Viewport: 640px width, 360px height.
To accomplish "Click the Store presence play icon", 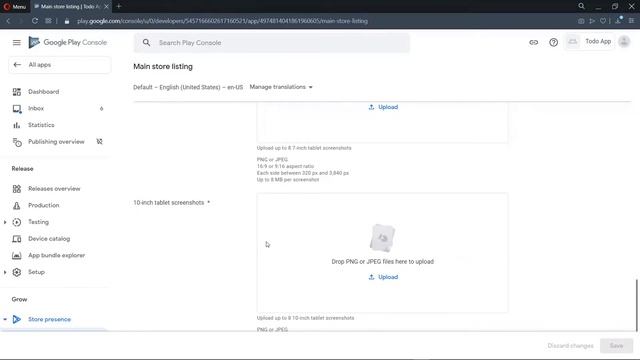I will (17, 319).
